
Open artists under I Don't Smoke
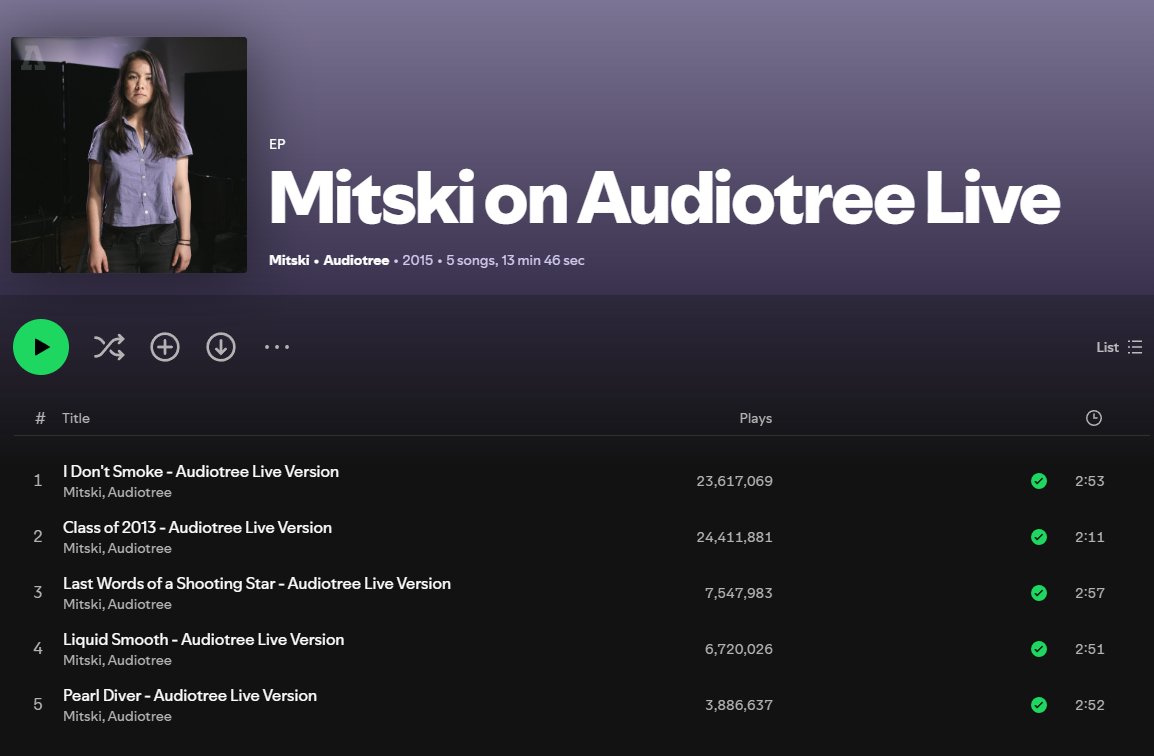click(x=117, y=492)
